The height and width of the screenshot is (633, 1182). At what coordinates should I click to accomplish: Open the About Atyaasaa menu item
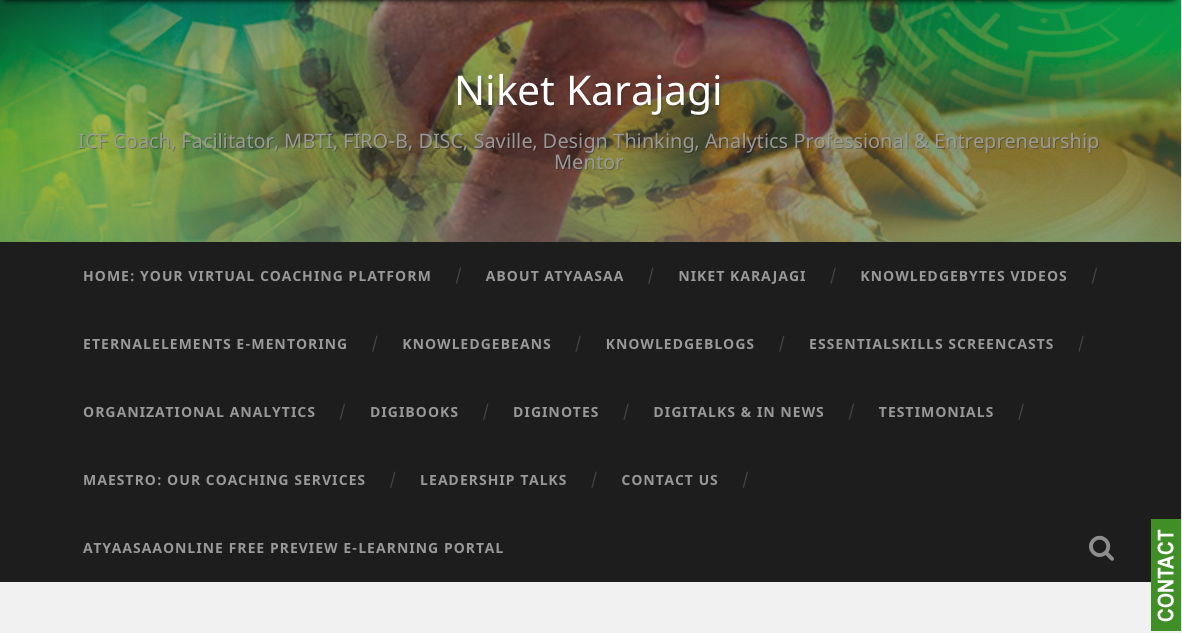[x=555, y=277]
